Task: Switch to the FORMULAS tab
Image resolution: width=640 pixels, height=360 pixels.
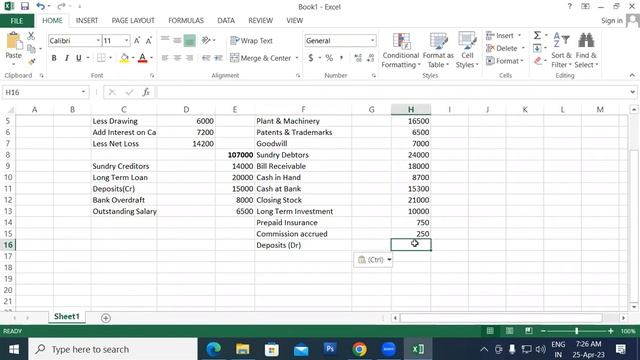Action: pyautogui.click(x=186, y=20)
